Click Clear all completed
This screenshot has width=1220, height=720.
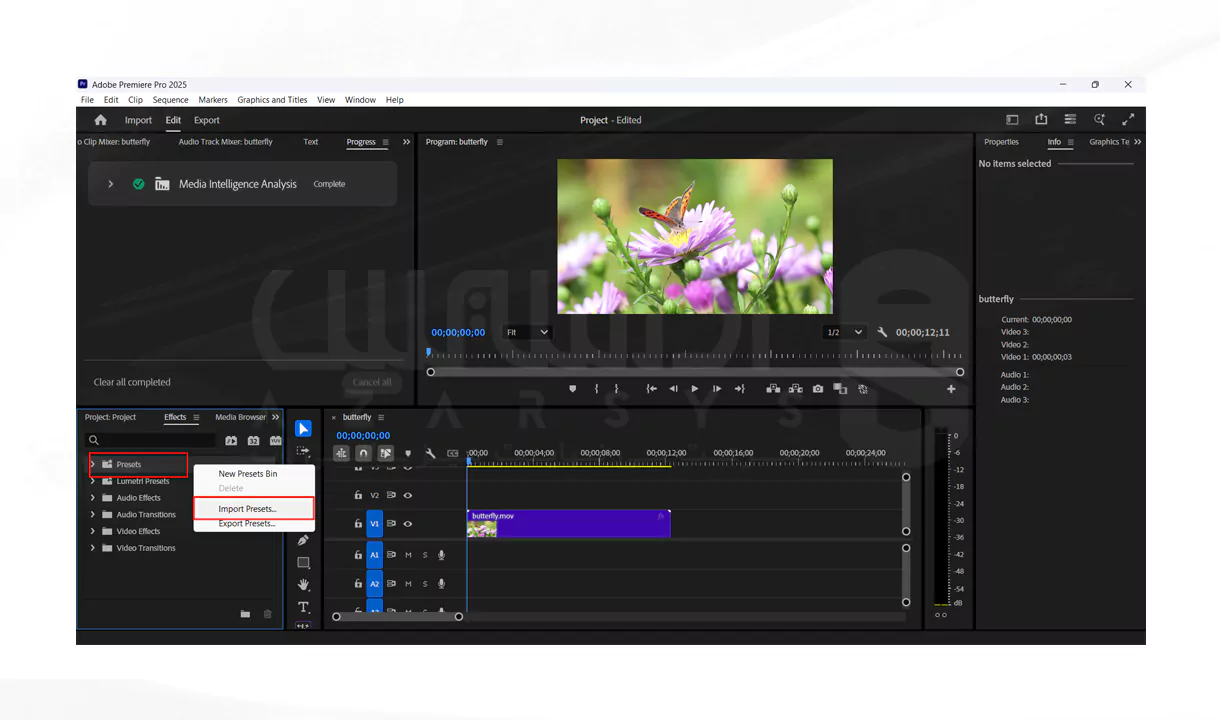click(x=132, y=382)
